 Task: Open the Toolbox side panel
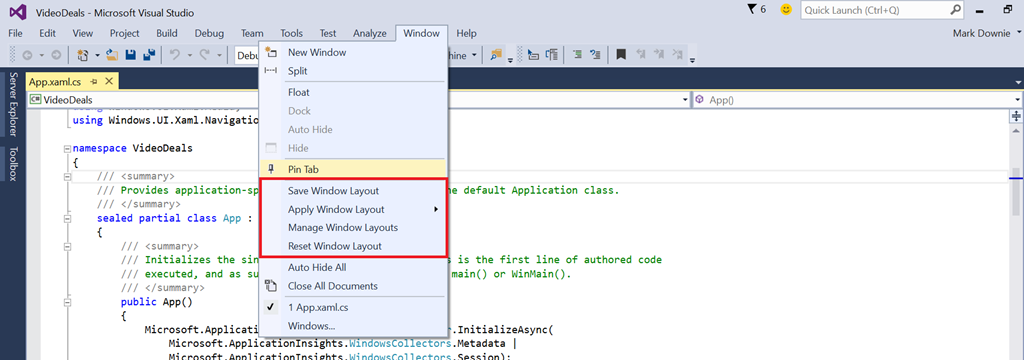tap(13, 164)
